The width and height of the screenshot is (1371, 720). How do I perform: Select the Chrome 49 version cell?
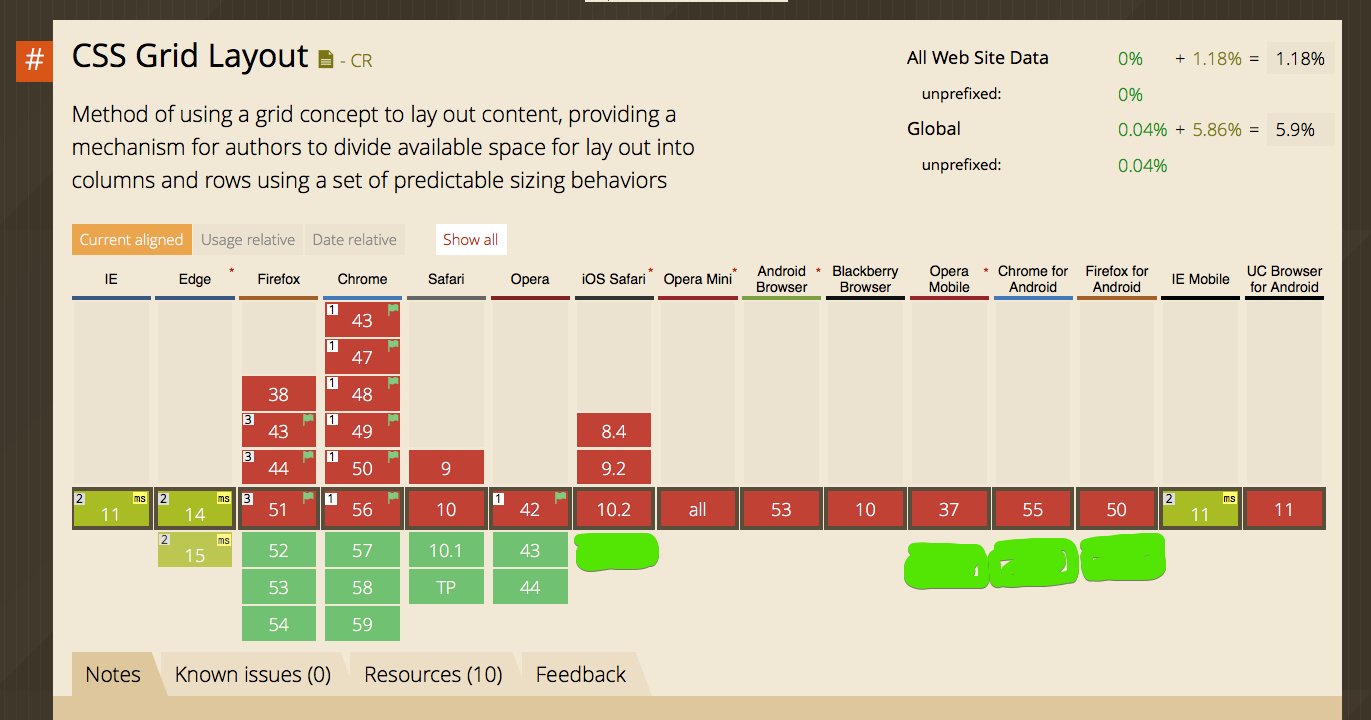point(362,431)
